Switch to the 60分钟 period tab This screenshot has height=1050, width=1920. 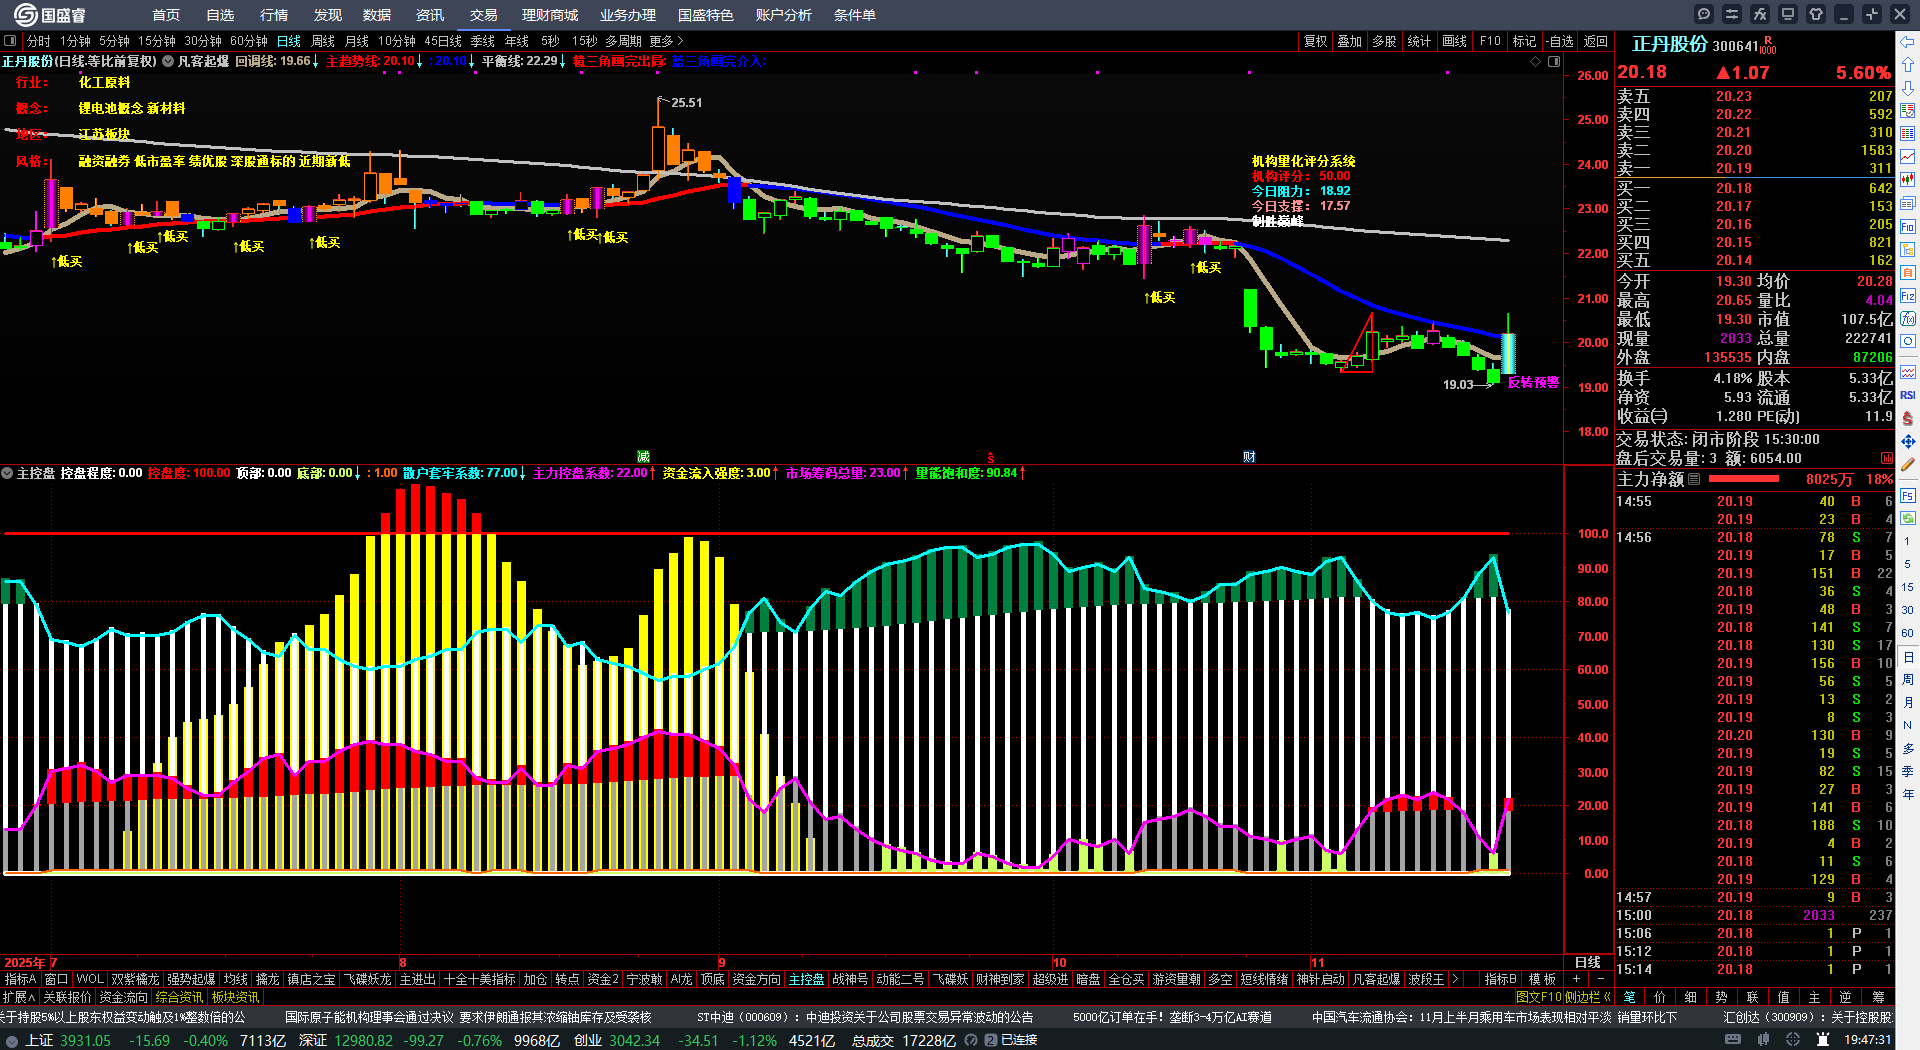[249, 41]
